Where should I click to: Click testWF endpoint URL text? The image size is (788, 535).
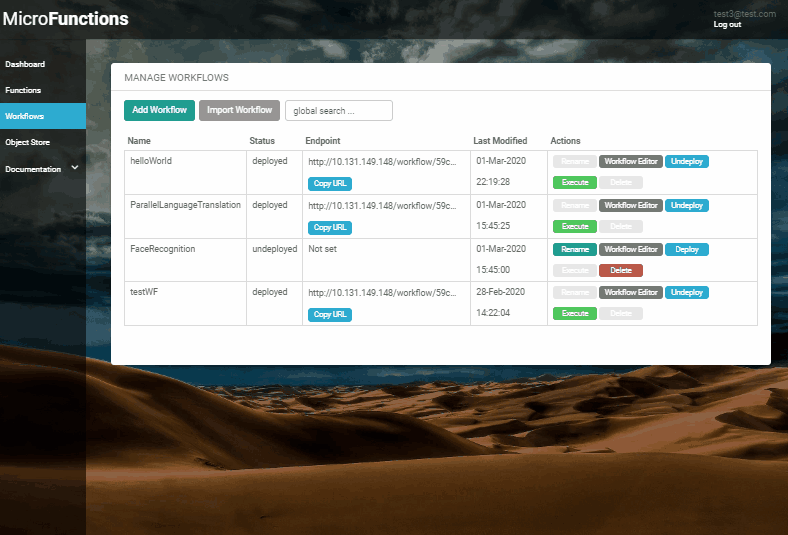click(382, 293)
